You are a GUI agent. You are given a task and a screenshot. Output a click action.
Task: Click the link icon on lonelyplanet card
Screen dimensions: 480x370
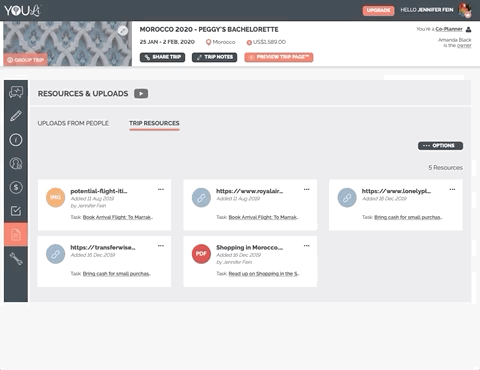point(347,197)
